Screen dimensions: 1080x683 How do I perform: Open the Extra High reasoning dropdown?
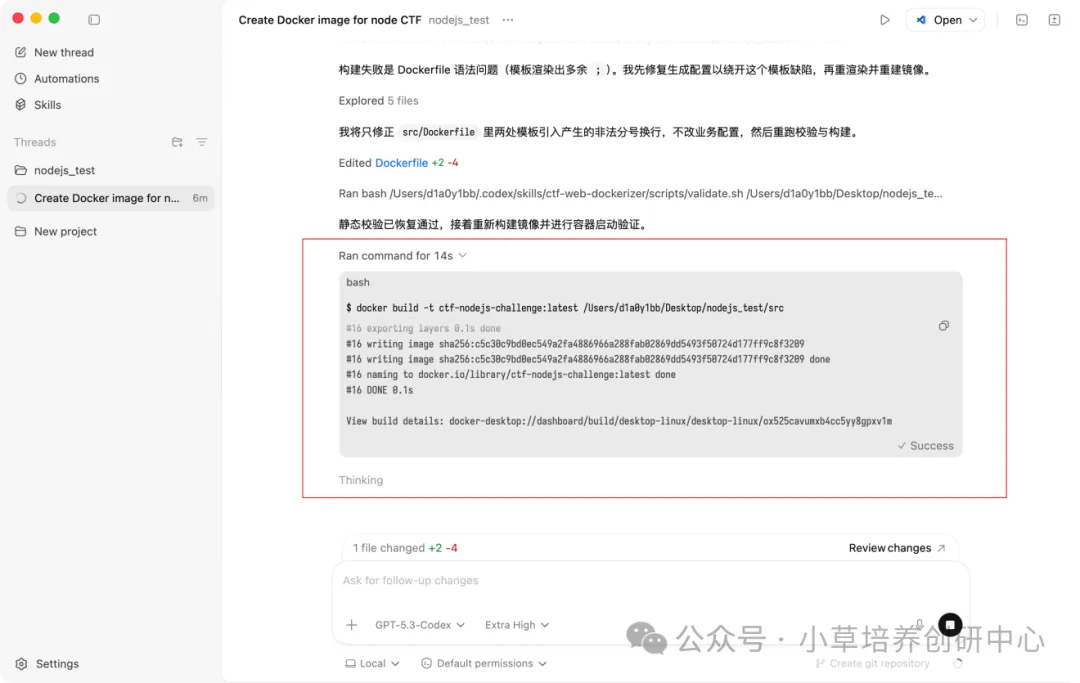pos(517,625)
